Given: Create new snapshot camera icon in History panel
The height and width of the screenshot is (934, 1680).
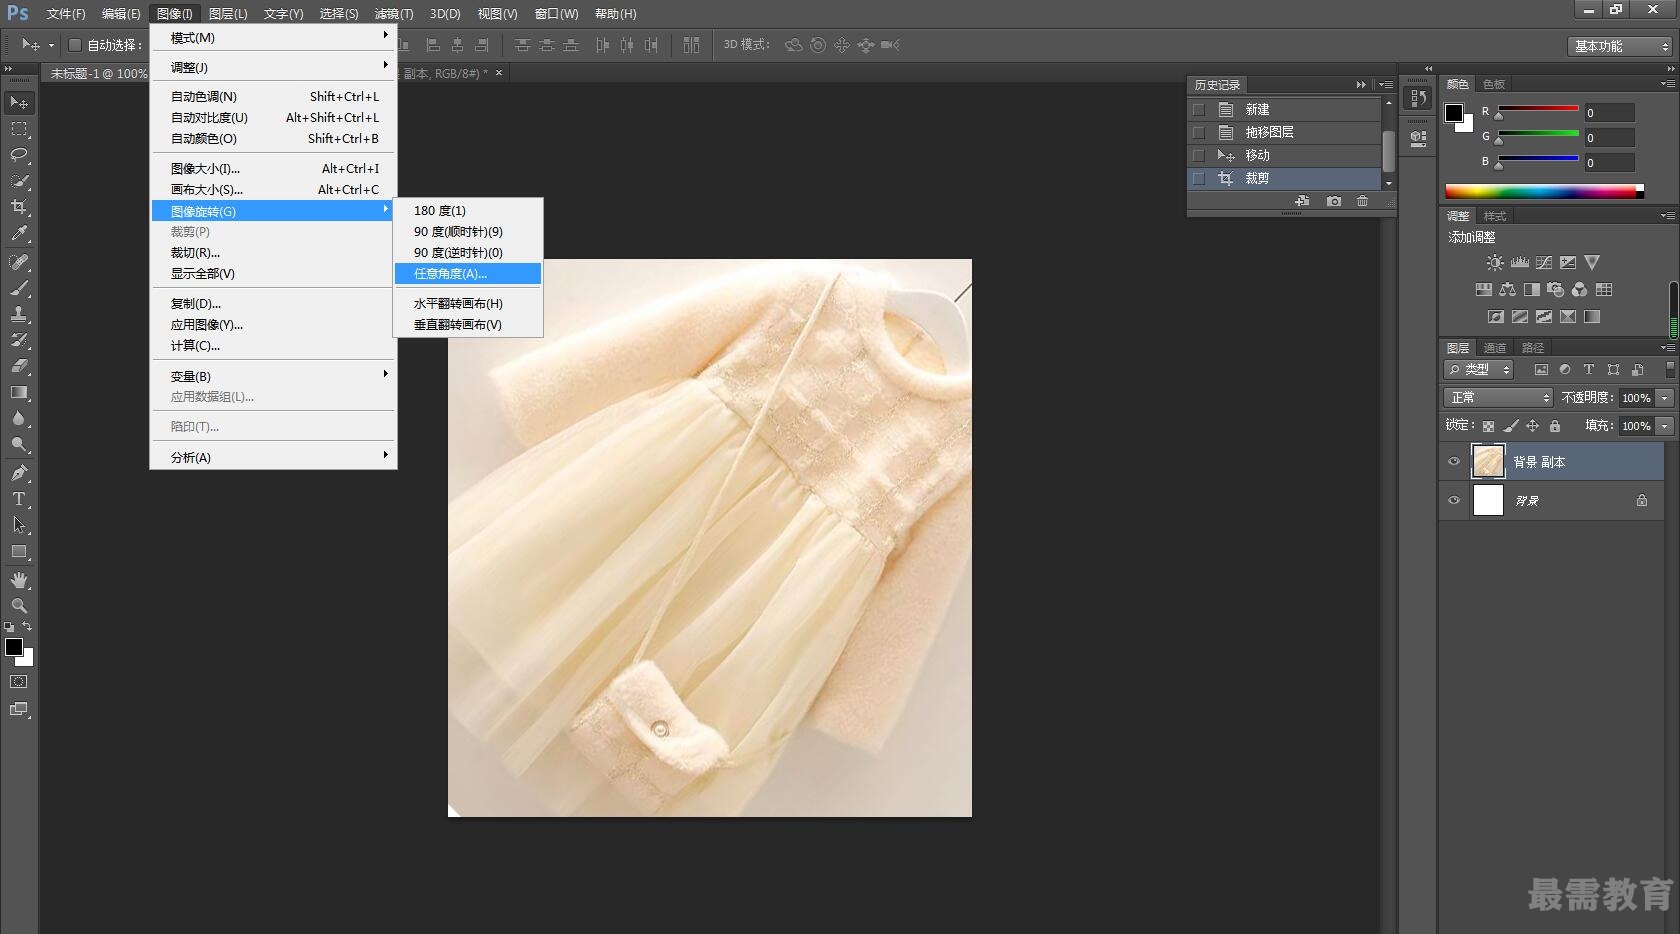Looking at the screenshot, I should pos(1334,201).
